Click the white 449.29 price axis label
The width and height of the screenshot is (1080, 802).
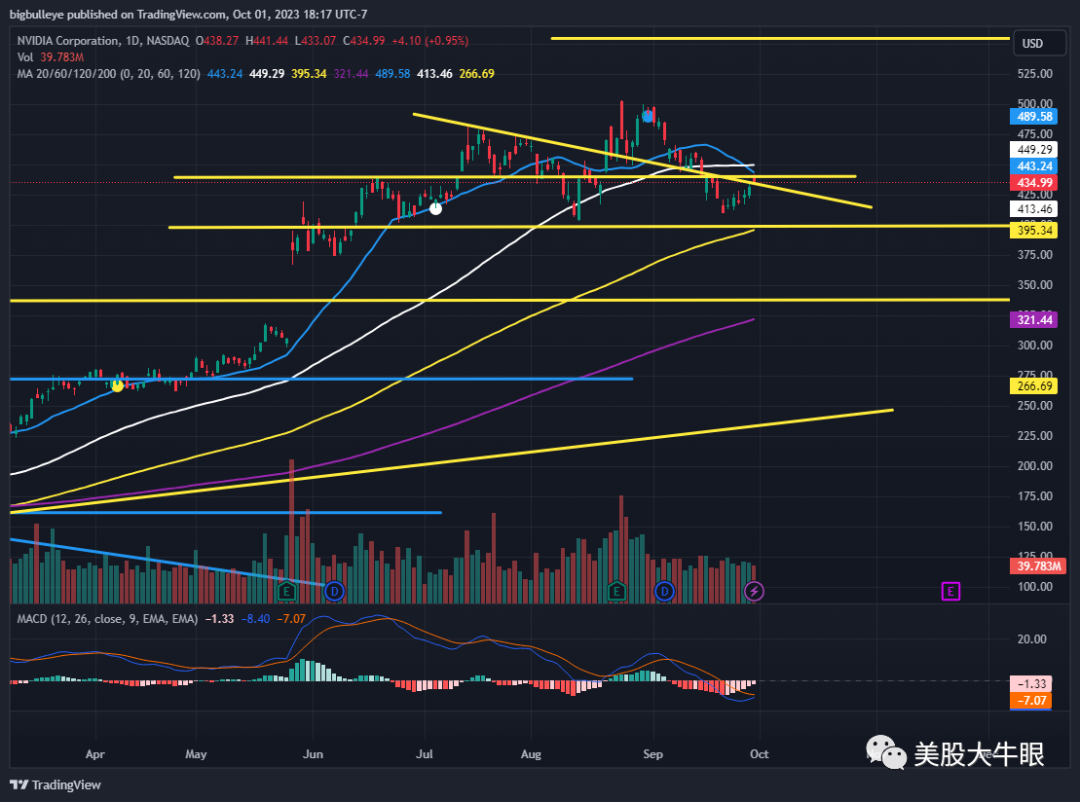pos(1035,150)
